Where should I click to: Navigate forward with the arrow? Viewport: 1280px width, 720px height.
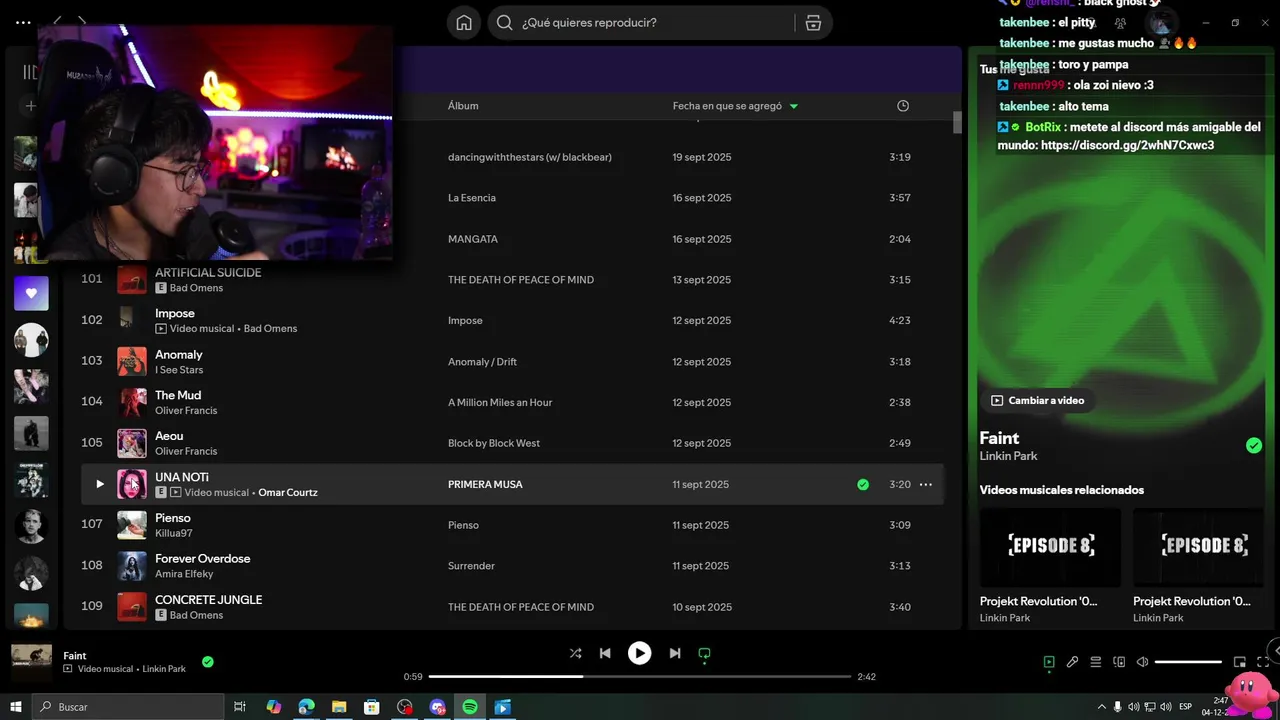coord(82,20)
